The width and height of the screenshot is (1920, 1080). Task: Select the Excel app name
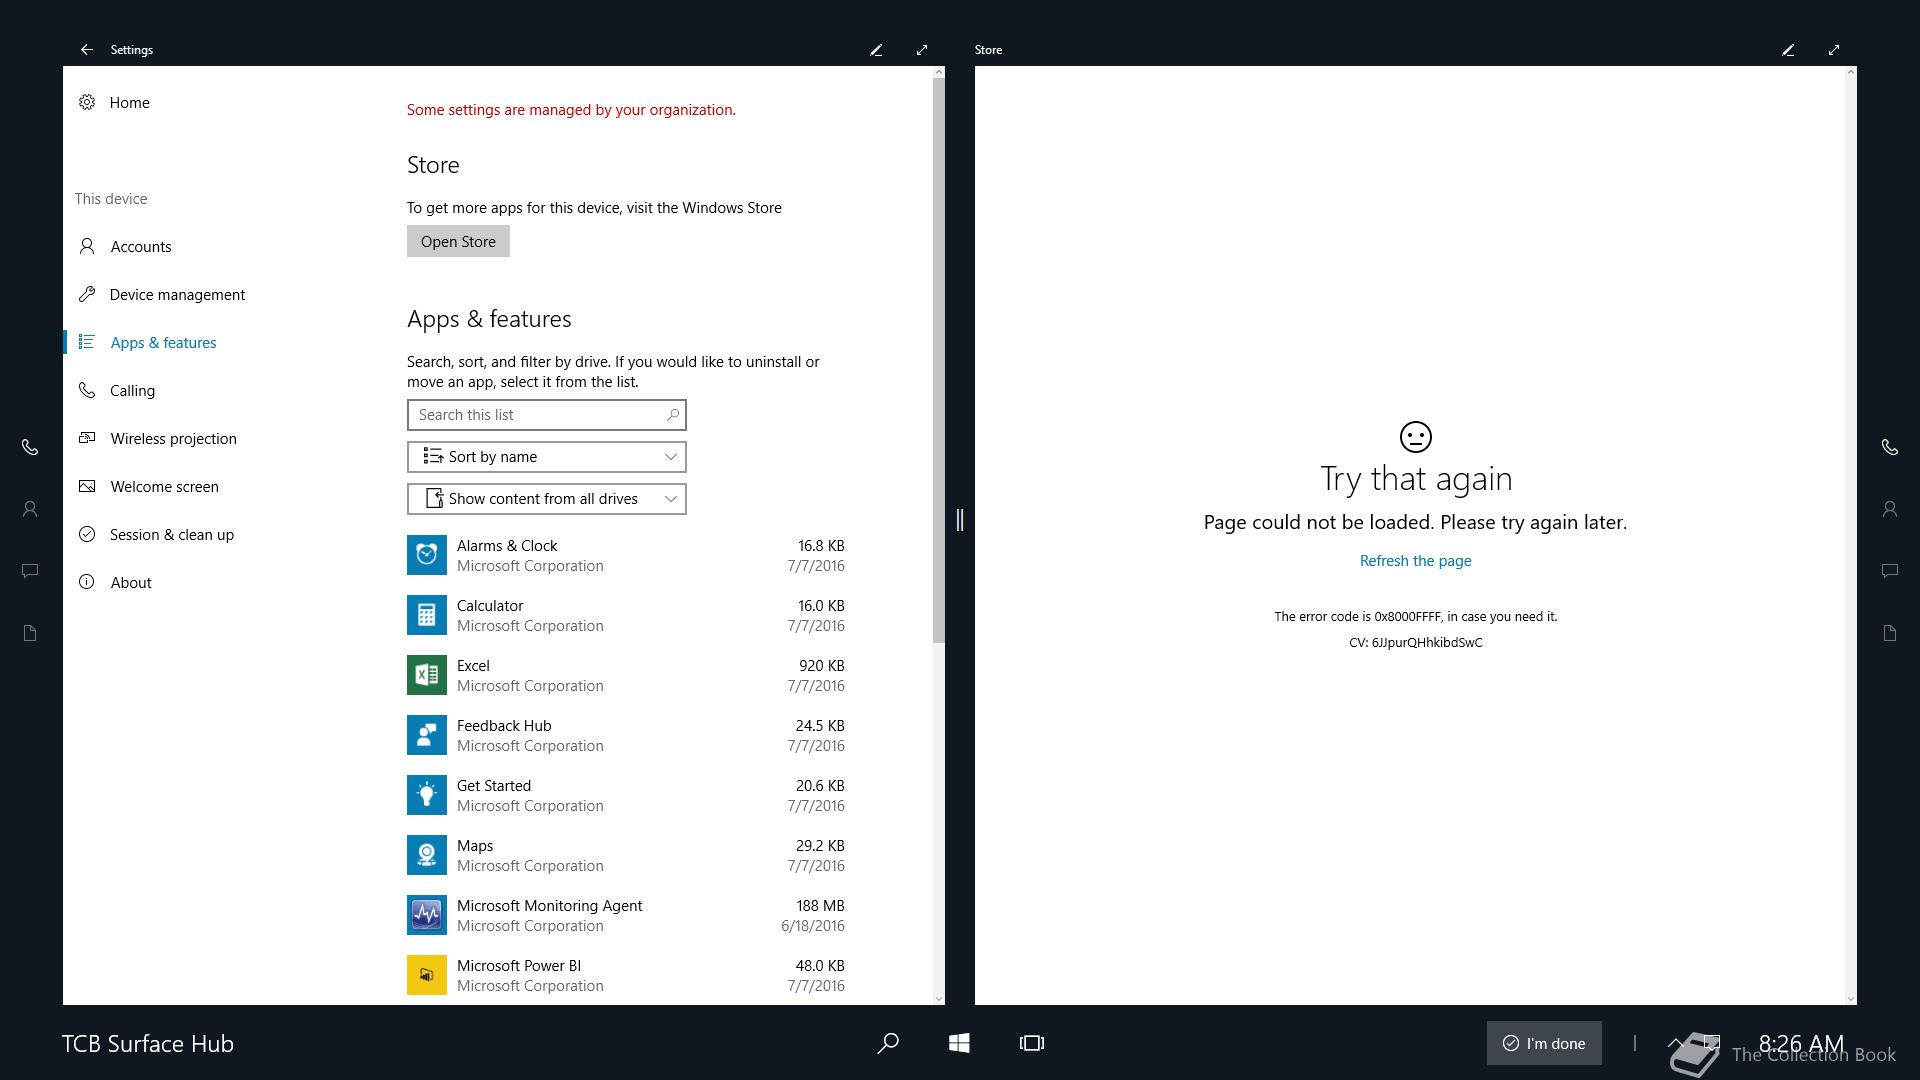(473, 666)
